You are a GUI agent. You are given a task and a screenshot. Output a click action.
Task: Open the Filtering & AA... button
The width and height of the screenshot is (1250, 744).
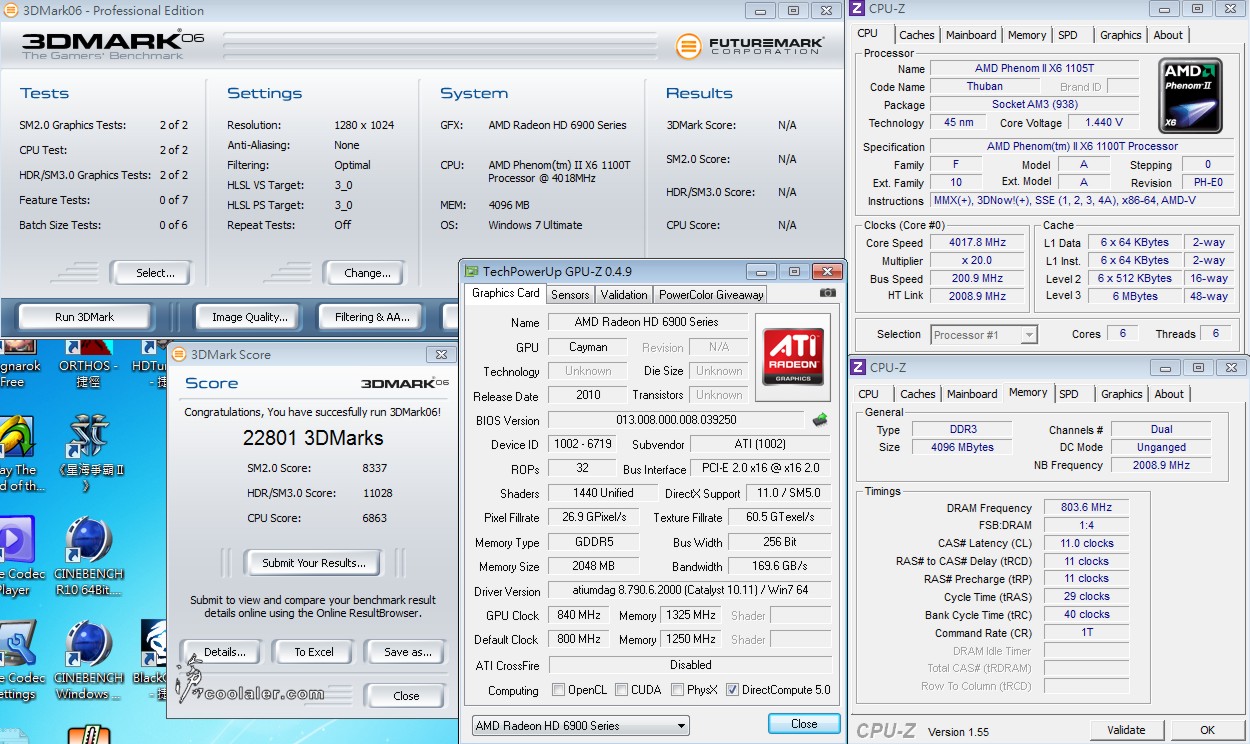click(x=373, y=317)
